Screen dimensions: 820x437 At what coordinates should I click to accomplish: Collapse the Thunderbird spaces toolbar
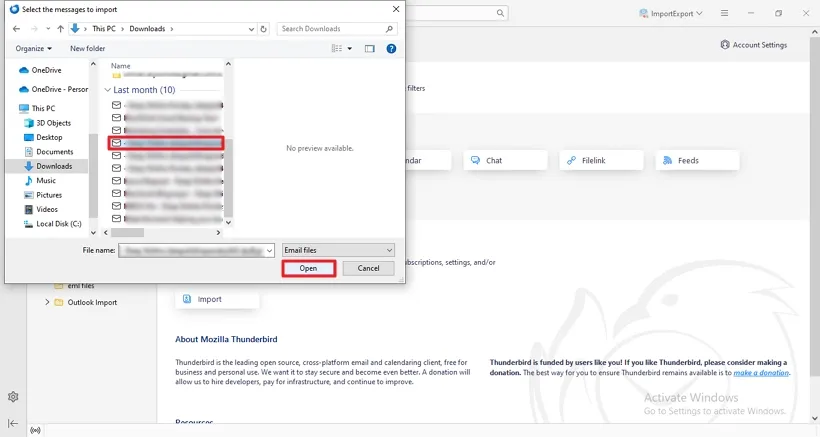tap(13, 423)
